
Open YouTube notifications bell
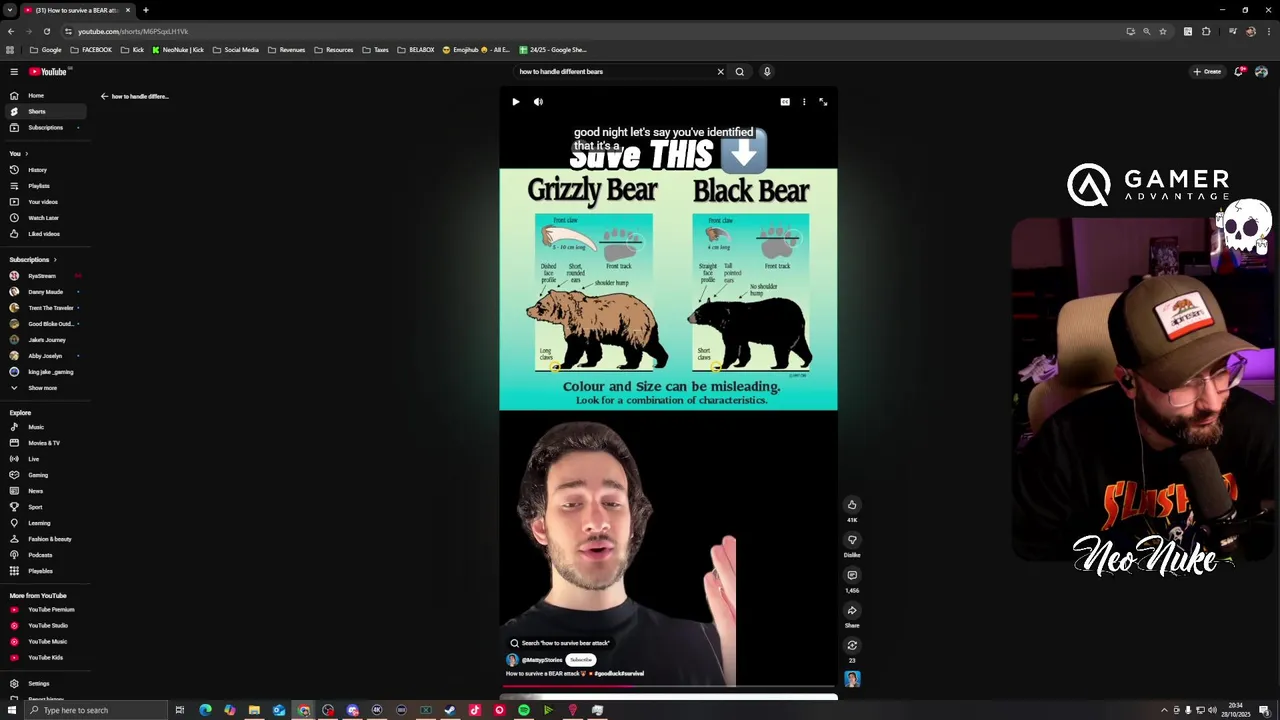1239,72
